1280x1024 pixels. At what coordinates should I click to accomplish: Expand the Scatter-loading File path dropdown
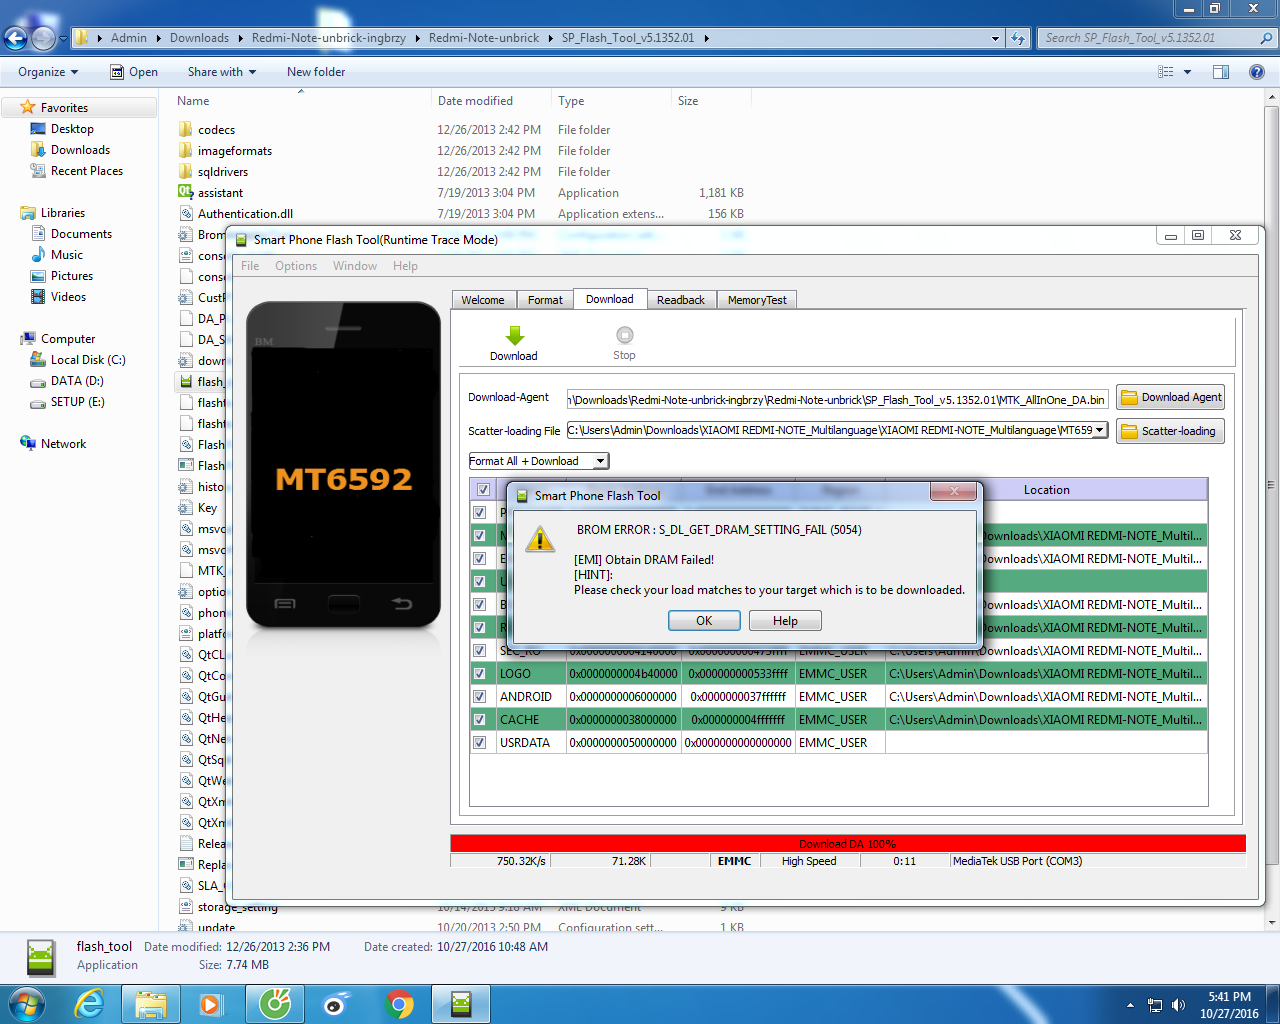[x=1100, y=430]
